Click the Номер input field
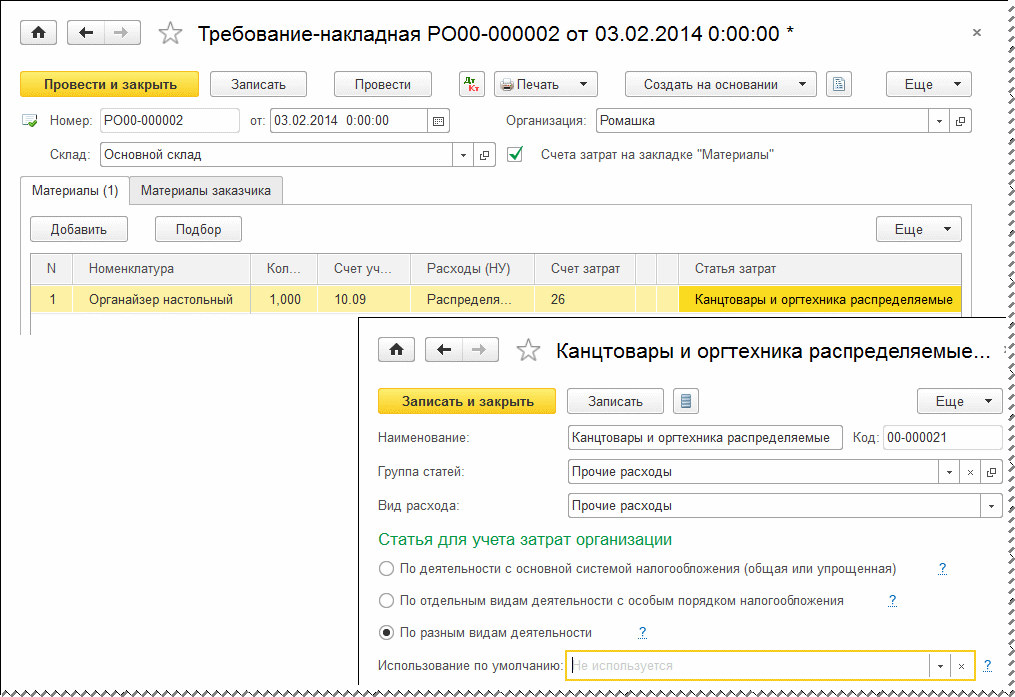Viewport: 1015px width, 697px height. (x=169, y=121)
